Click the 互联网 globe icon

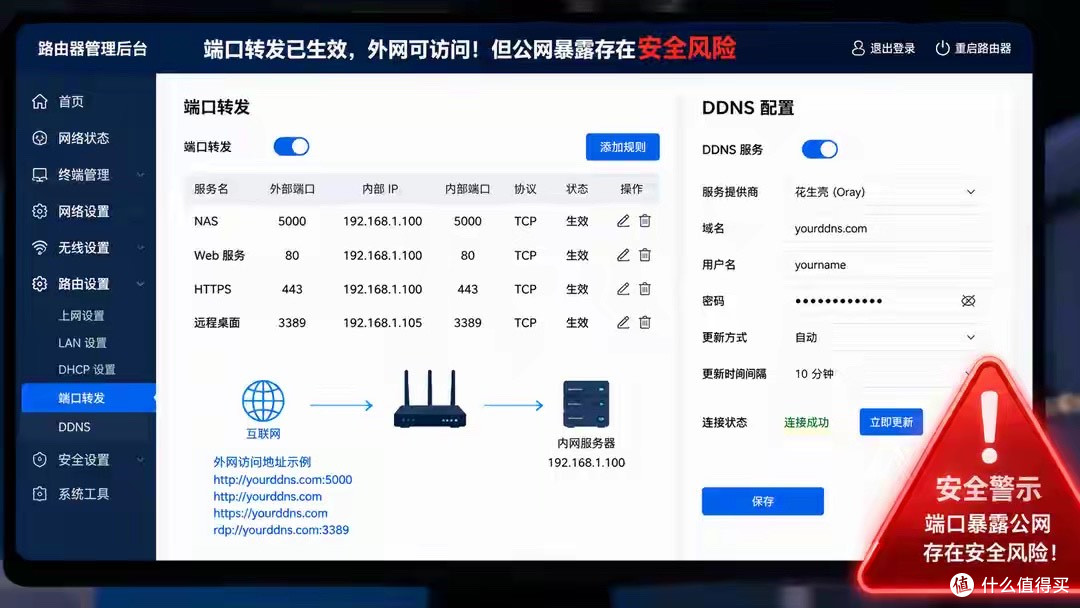pyautogui.click(x=263, y=401)
